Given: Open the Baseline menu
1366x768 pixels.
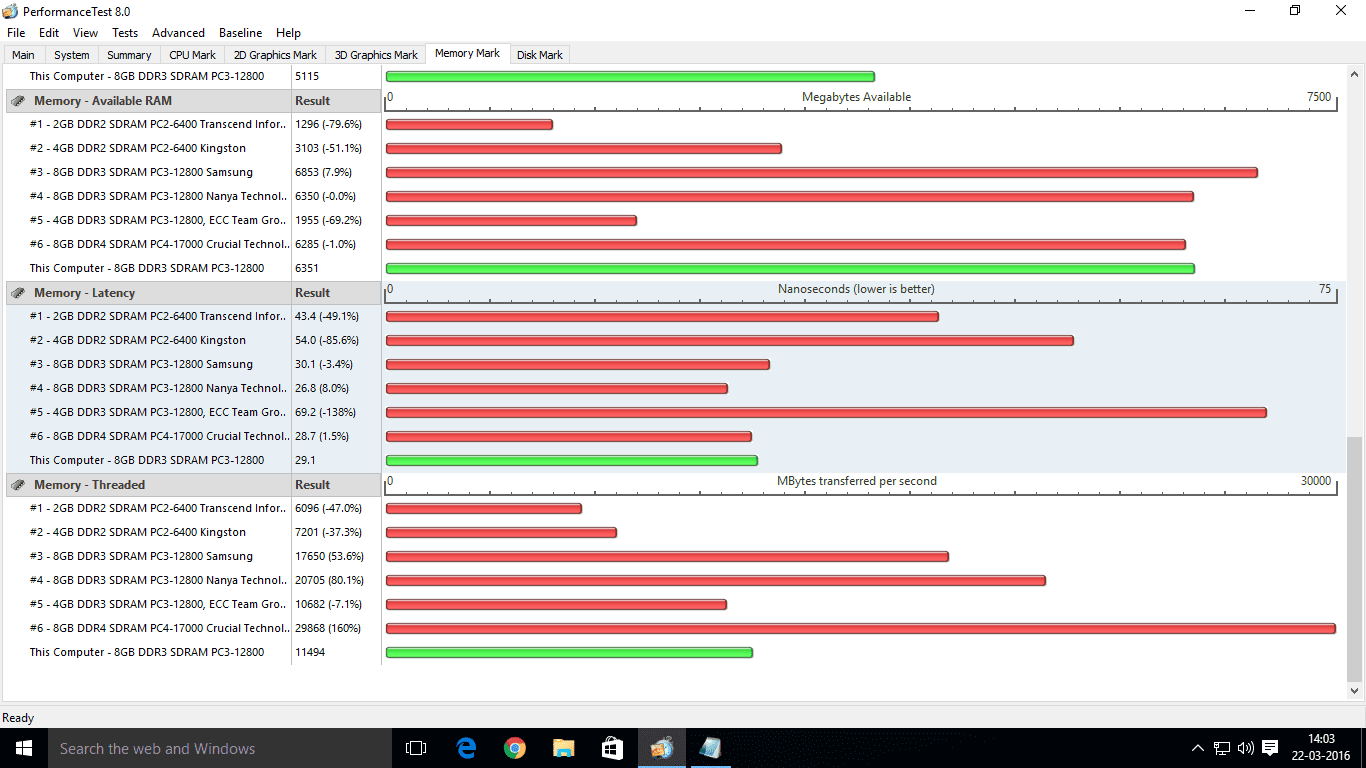Looking at the screenshot, I should 240,33.
